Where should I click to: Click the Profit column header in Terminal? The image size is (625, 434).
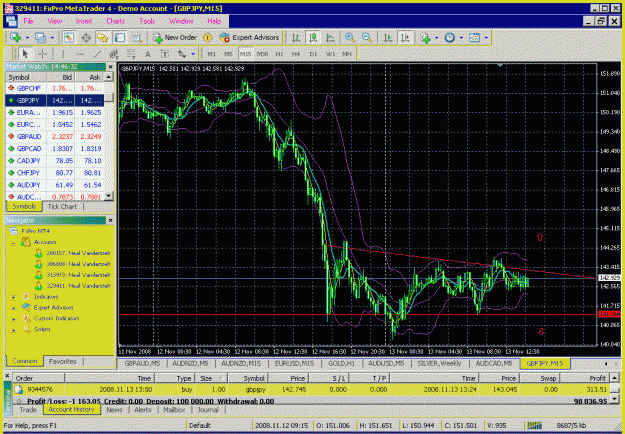tap(585, 378)
